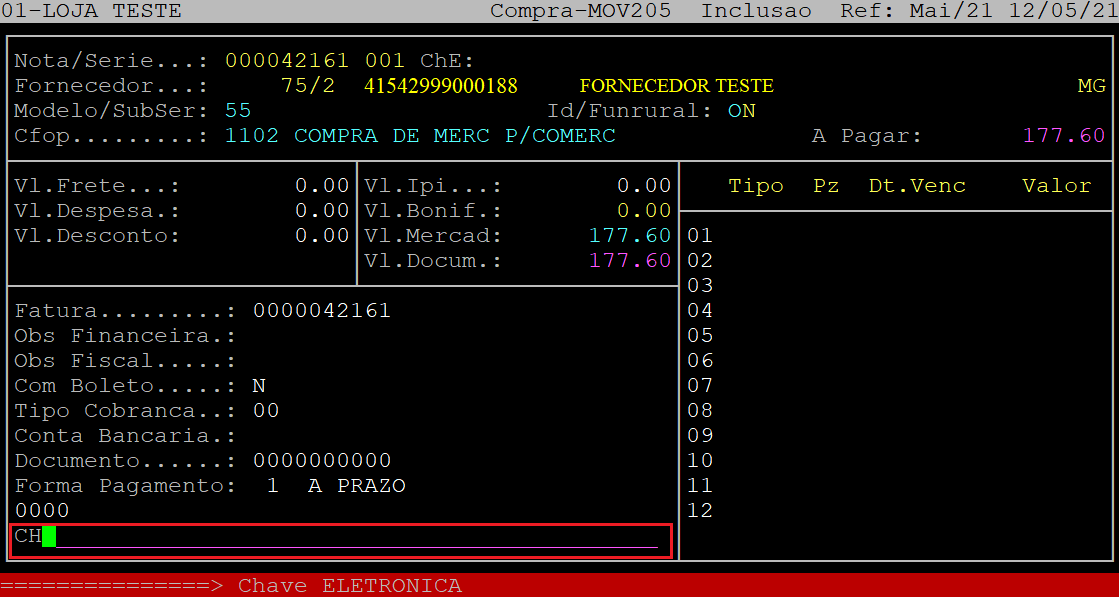1119x597 pixels.
Task: Click the Vl.Frete amount field
Action: point(321,186)
